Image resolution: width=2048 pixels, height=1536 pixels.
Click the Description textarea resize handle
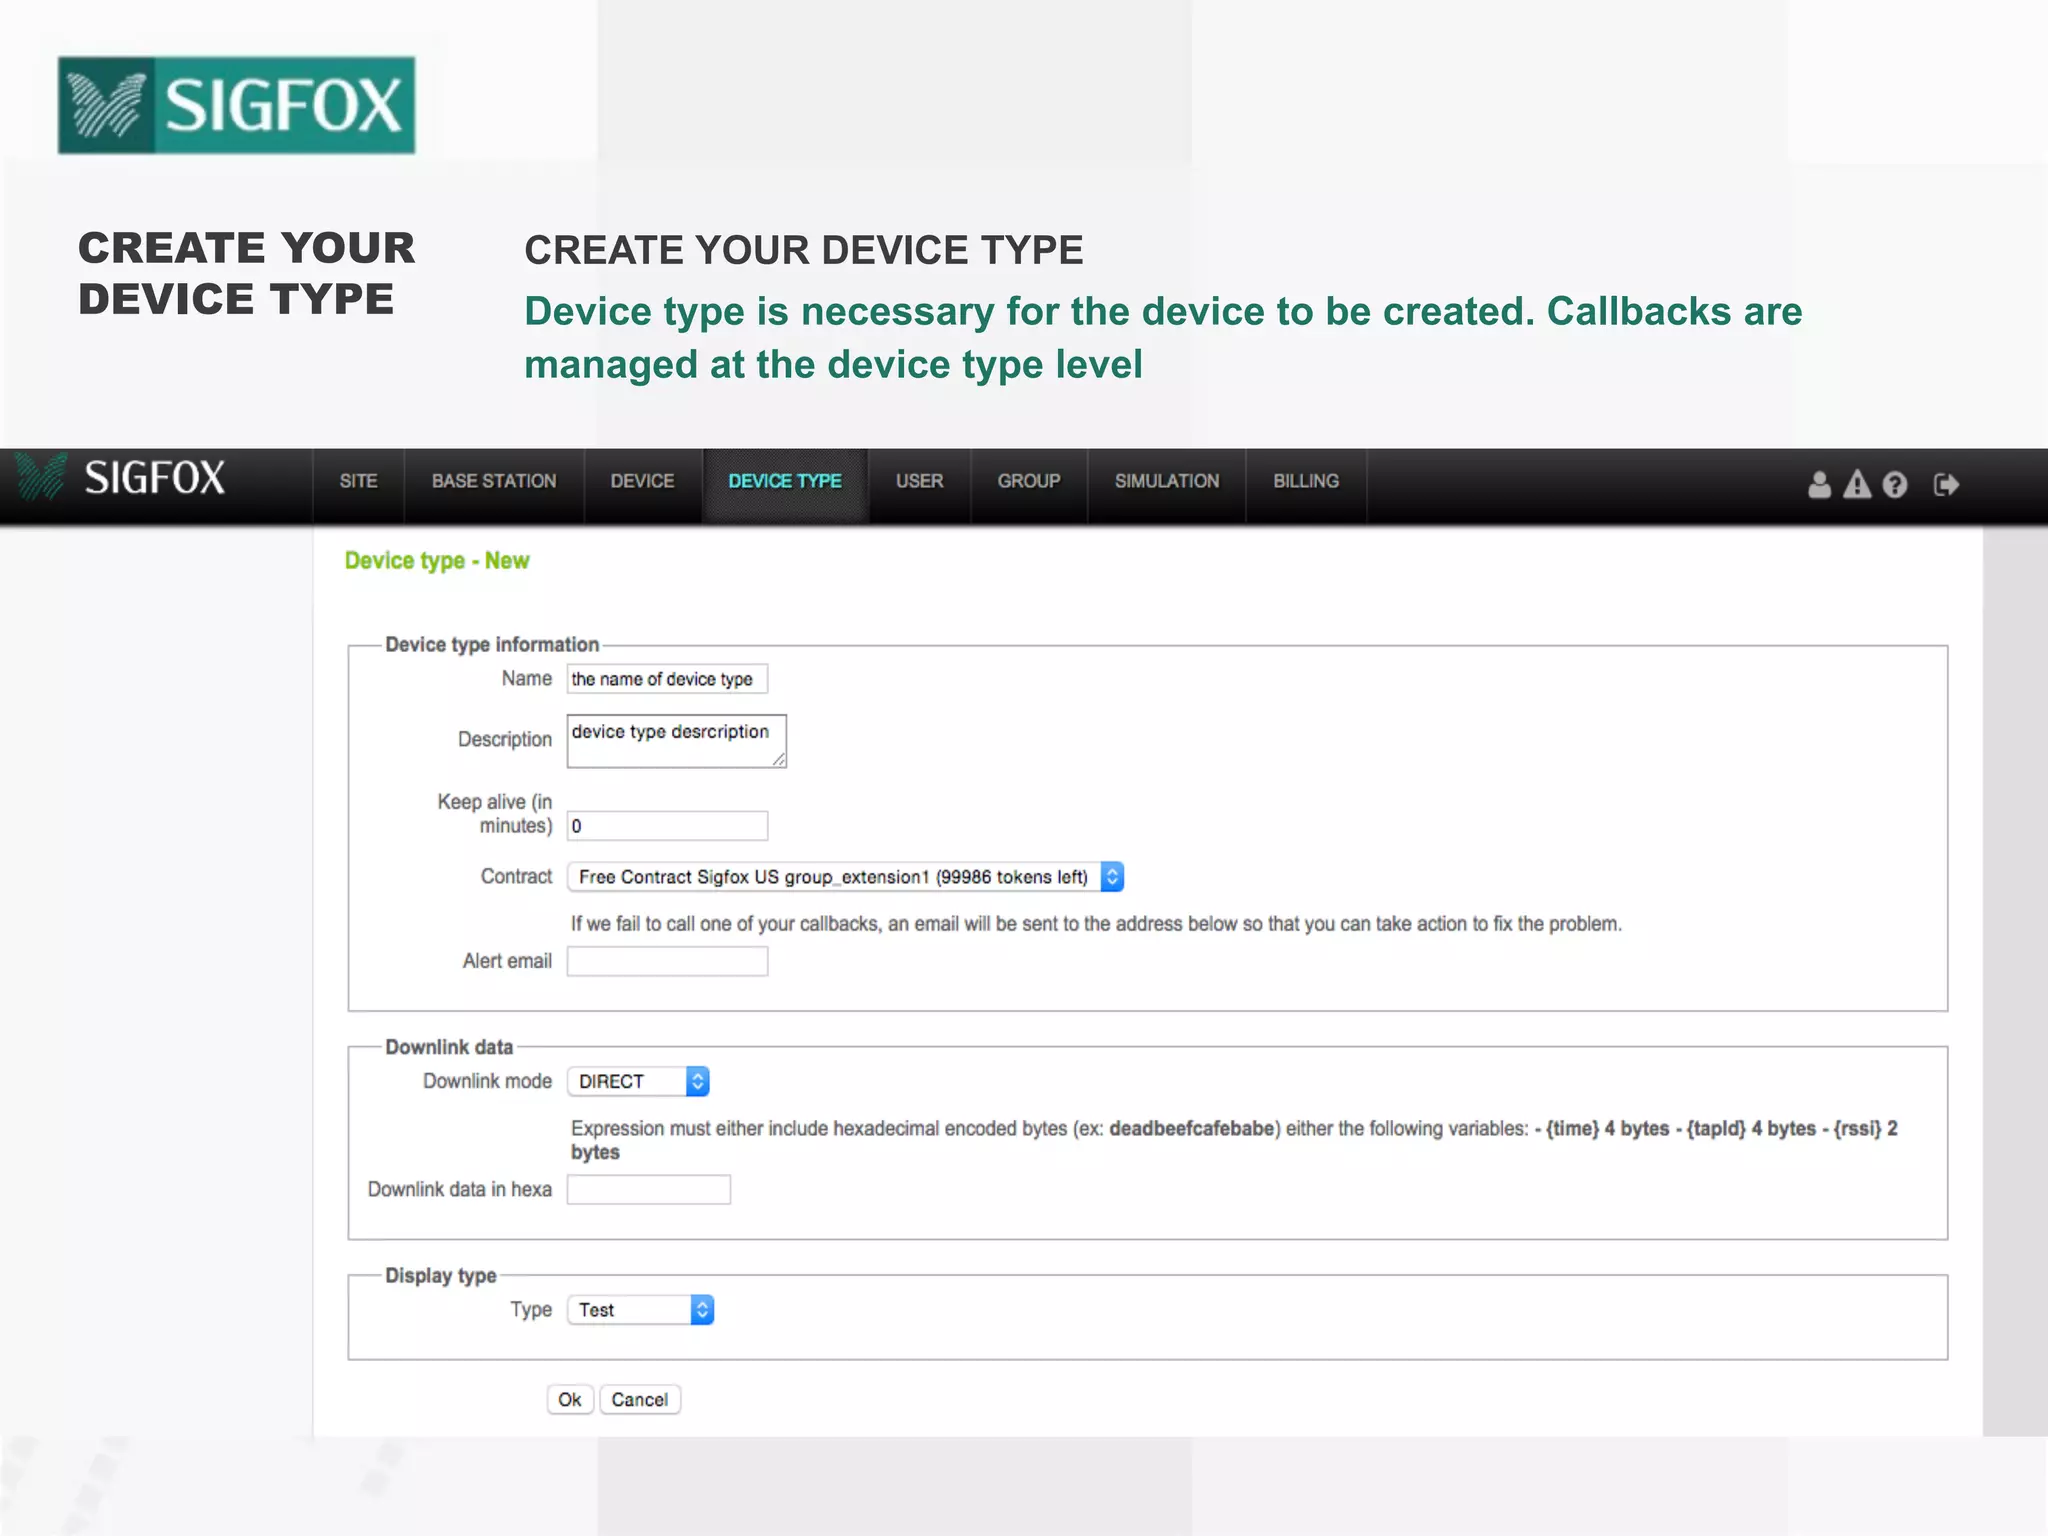tap(778, 760)
